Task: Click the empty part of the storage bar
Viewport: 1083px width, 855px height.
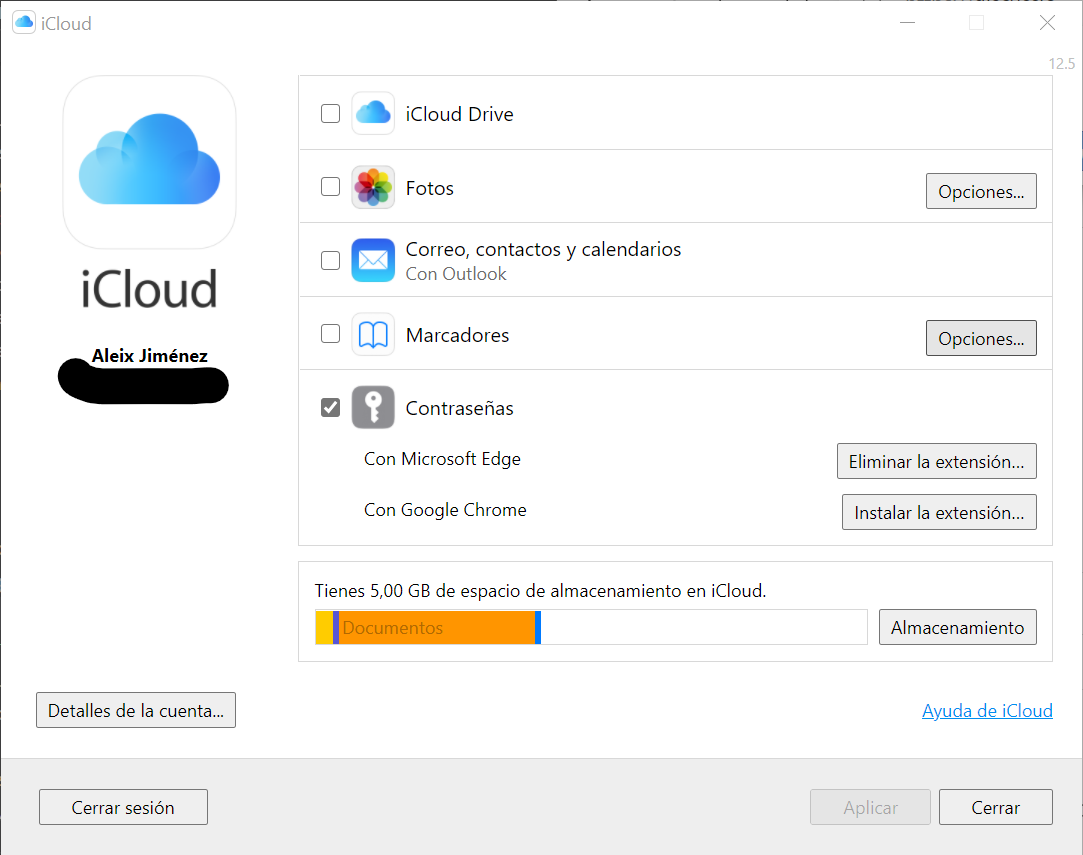Action: 704,627
